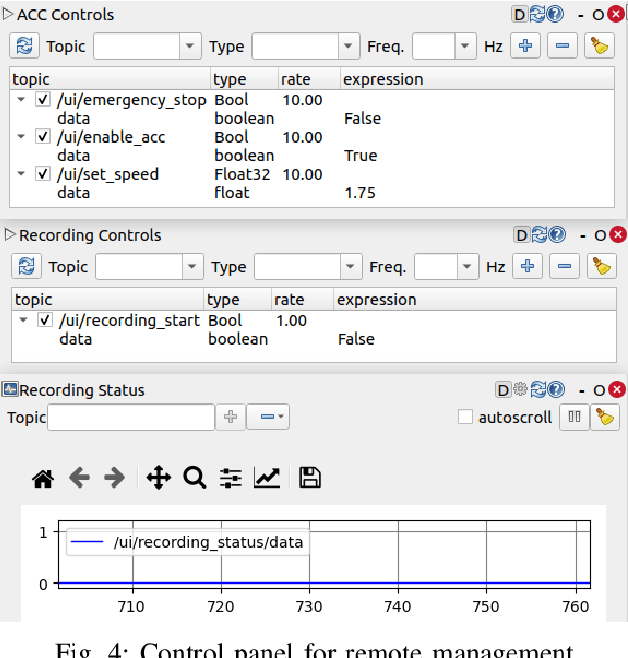Reset plot view with home icon
628x658 pixels.
pos(43,478)
